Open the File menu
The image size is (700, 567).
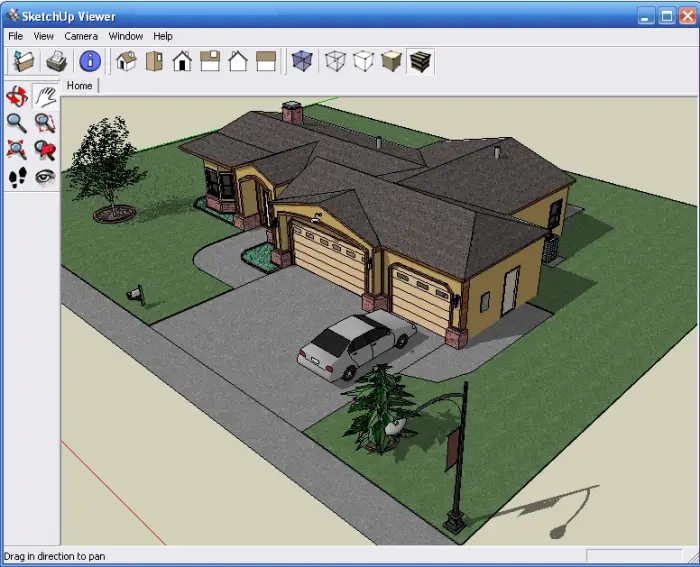click(x=16, y=36)
